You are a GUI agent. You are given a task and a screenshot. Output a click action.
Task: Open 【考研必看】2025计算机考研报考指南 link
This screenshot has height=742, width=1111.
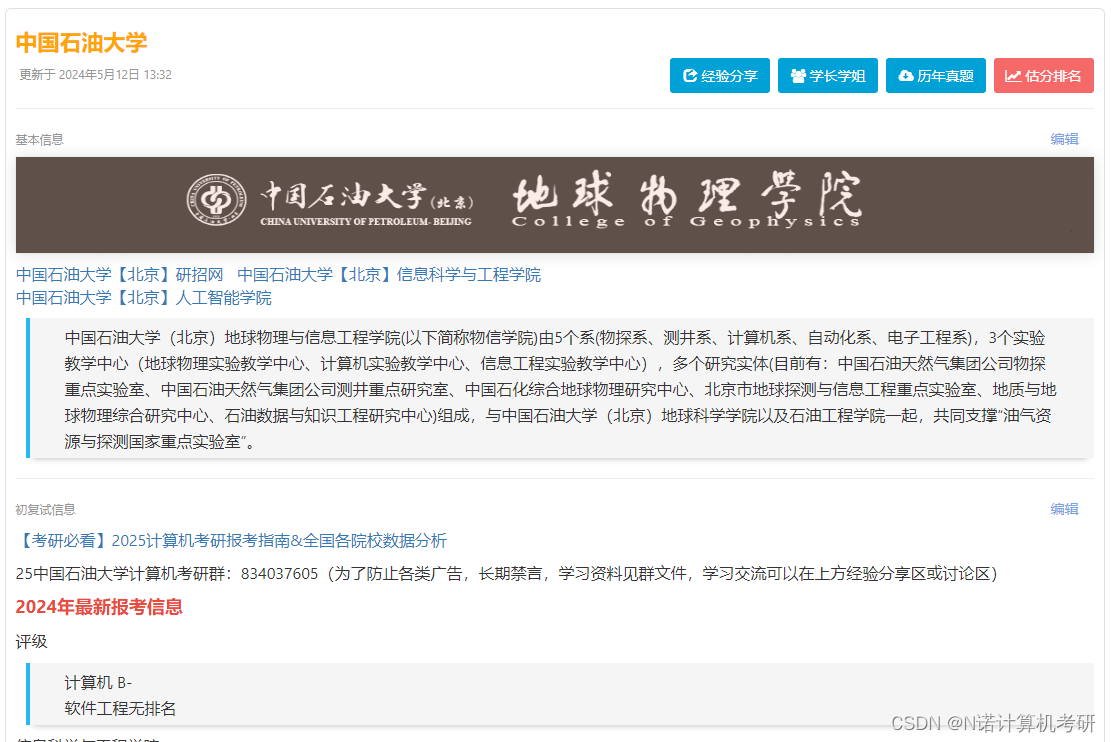click(231, 541)
